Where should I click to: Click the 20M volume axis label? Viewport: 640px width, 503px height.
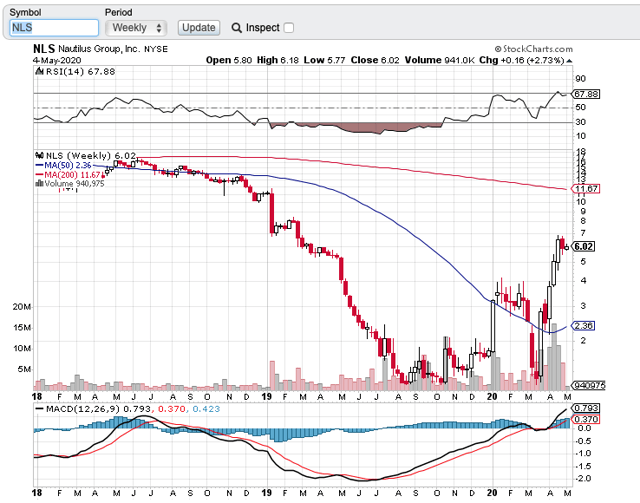pyautogui.click(x=22, y=306)
